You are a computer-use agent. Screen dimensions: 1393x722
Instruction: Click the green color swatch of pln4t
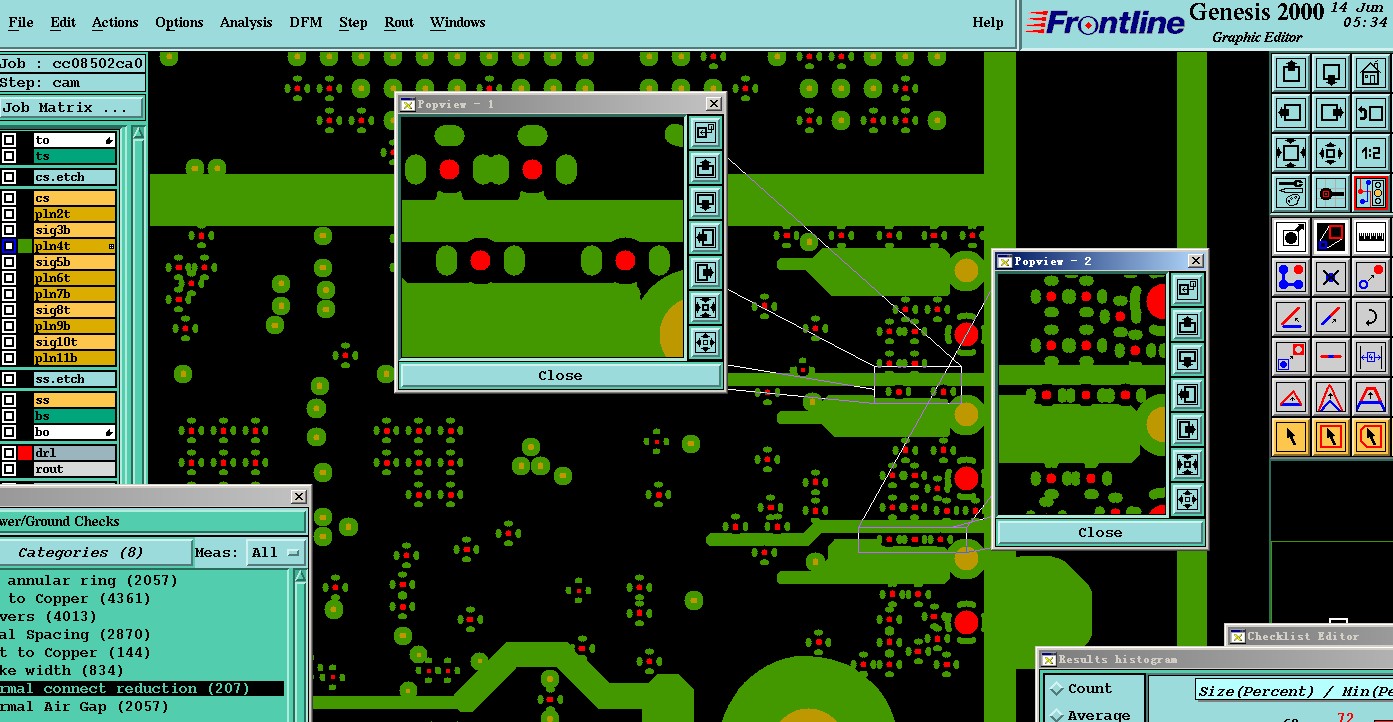25,246
